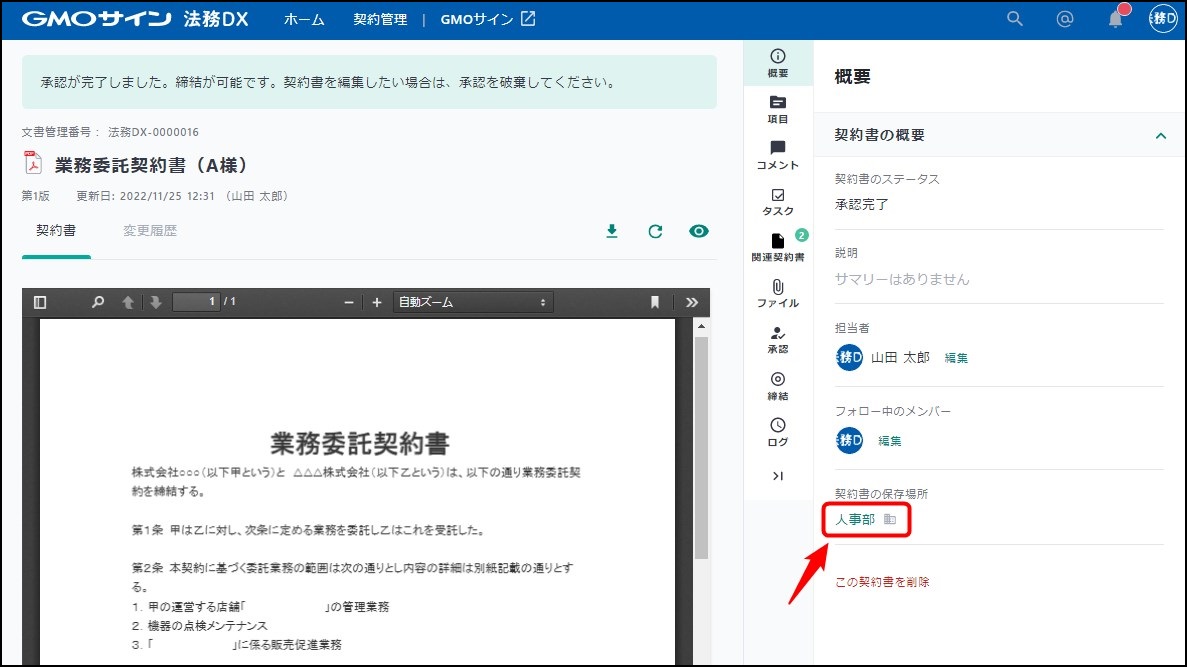This screenshot has width=1187, height=667.
Task: Open PDF viewer tools menu
Action: pos(692,302)
